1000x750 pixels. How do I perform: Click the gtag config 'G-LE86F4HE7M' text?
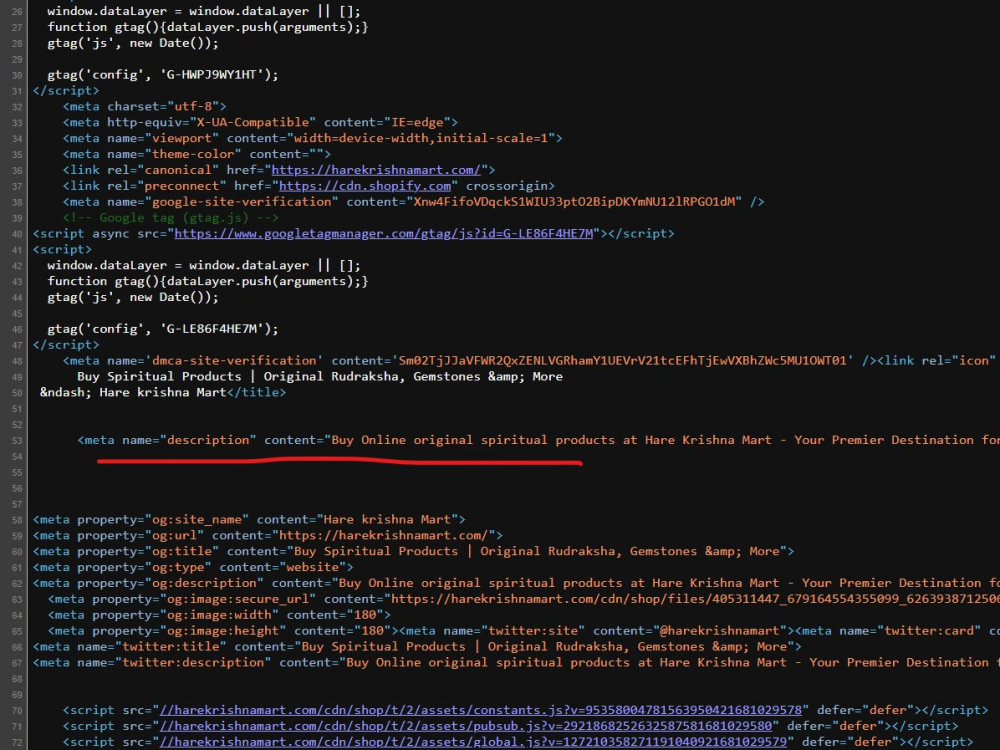tap(163, 329)
